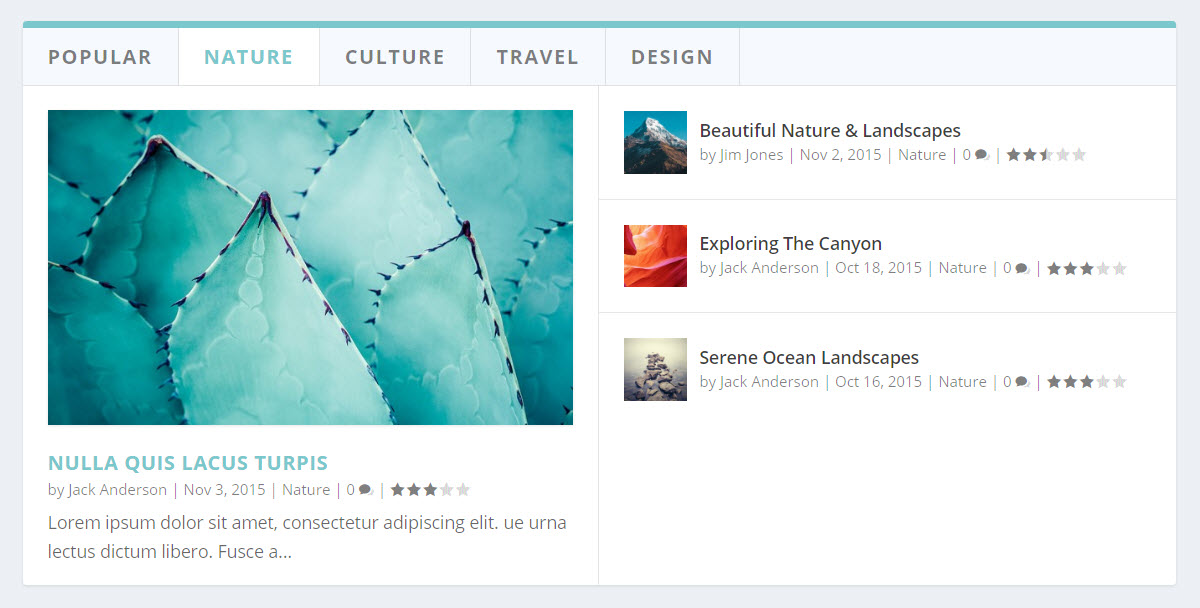Screen dimensions: 1200x608
Task: Click the star rating for Beautiful Nature & Landscapes
Action: click(x=1046, y=155)
